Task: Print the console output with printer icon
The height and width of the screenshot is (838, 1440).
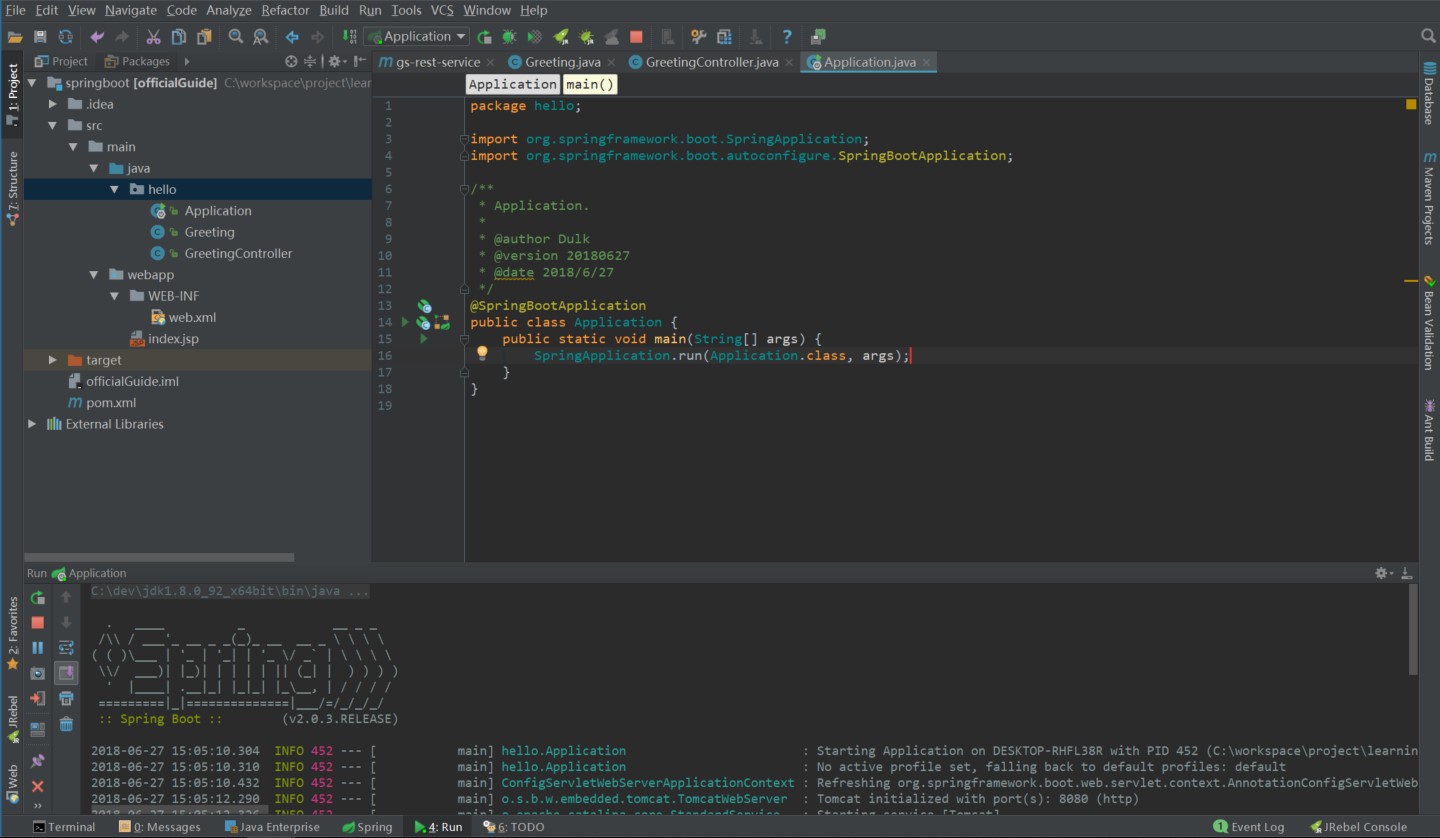Action: click(66, 699)
